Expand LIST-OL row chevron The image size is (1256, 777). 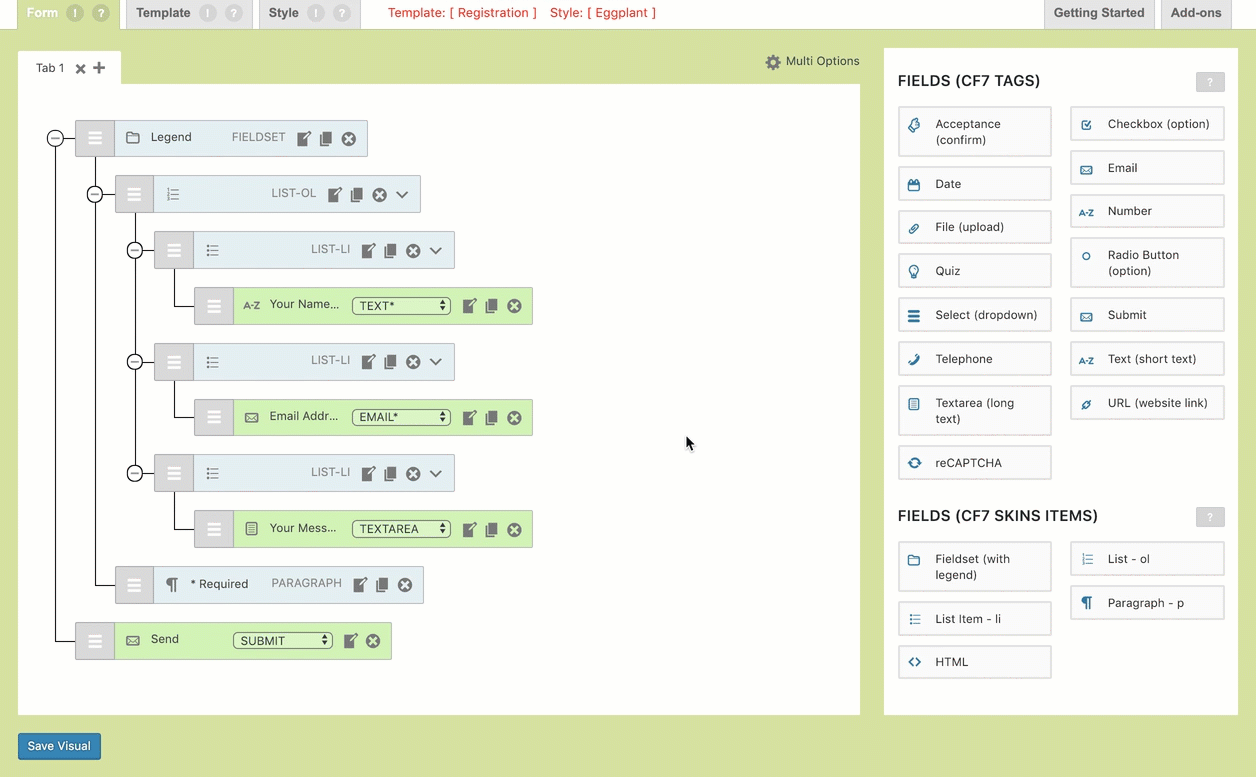click(402, 195)
